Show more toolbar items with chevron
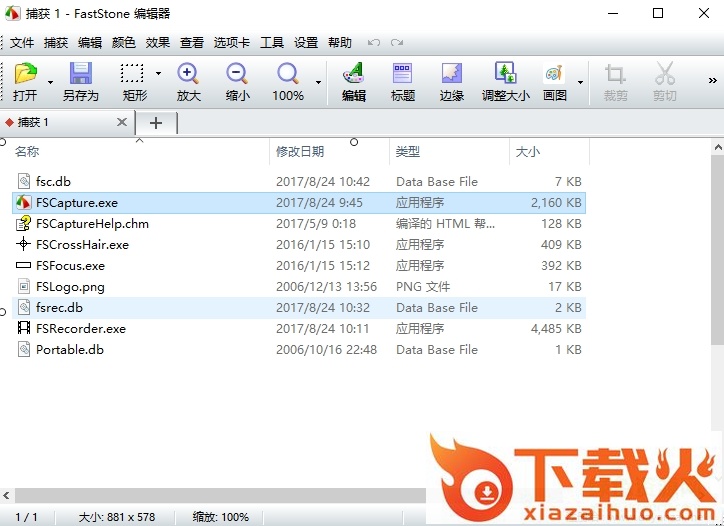Screen dimensions: 724x526 point(713,81)
